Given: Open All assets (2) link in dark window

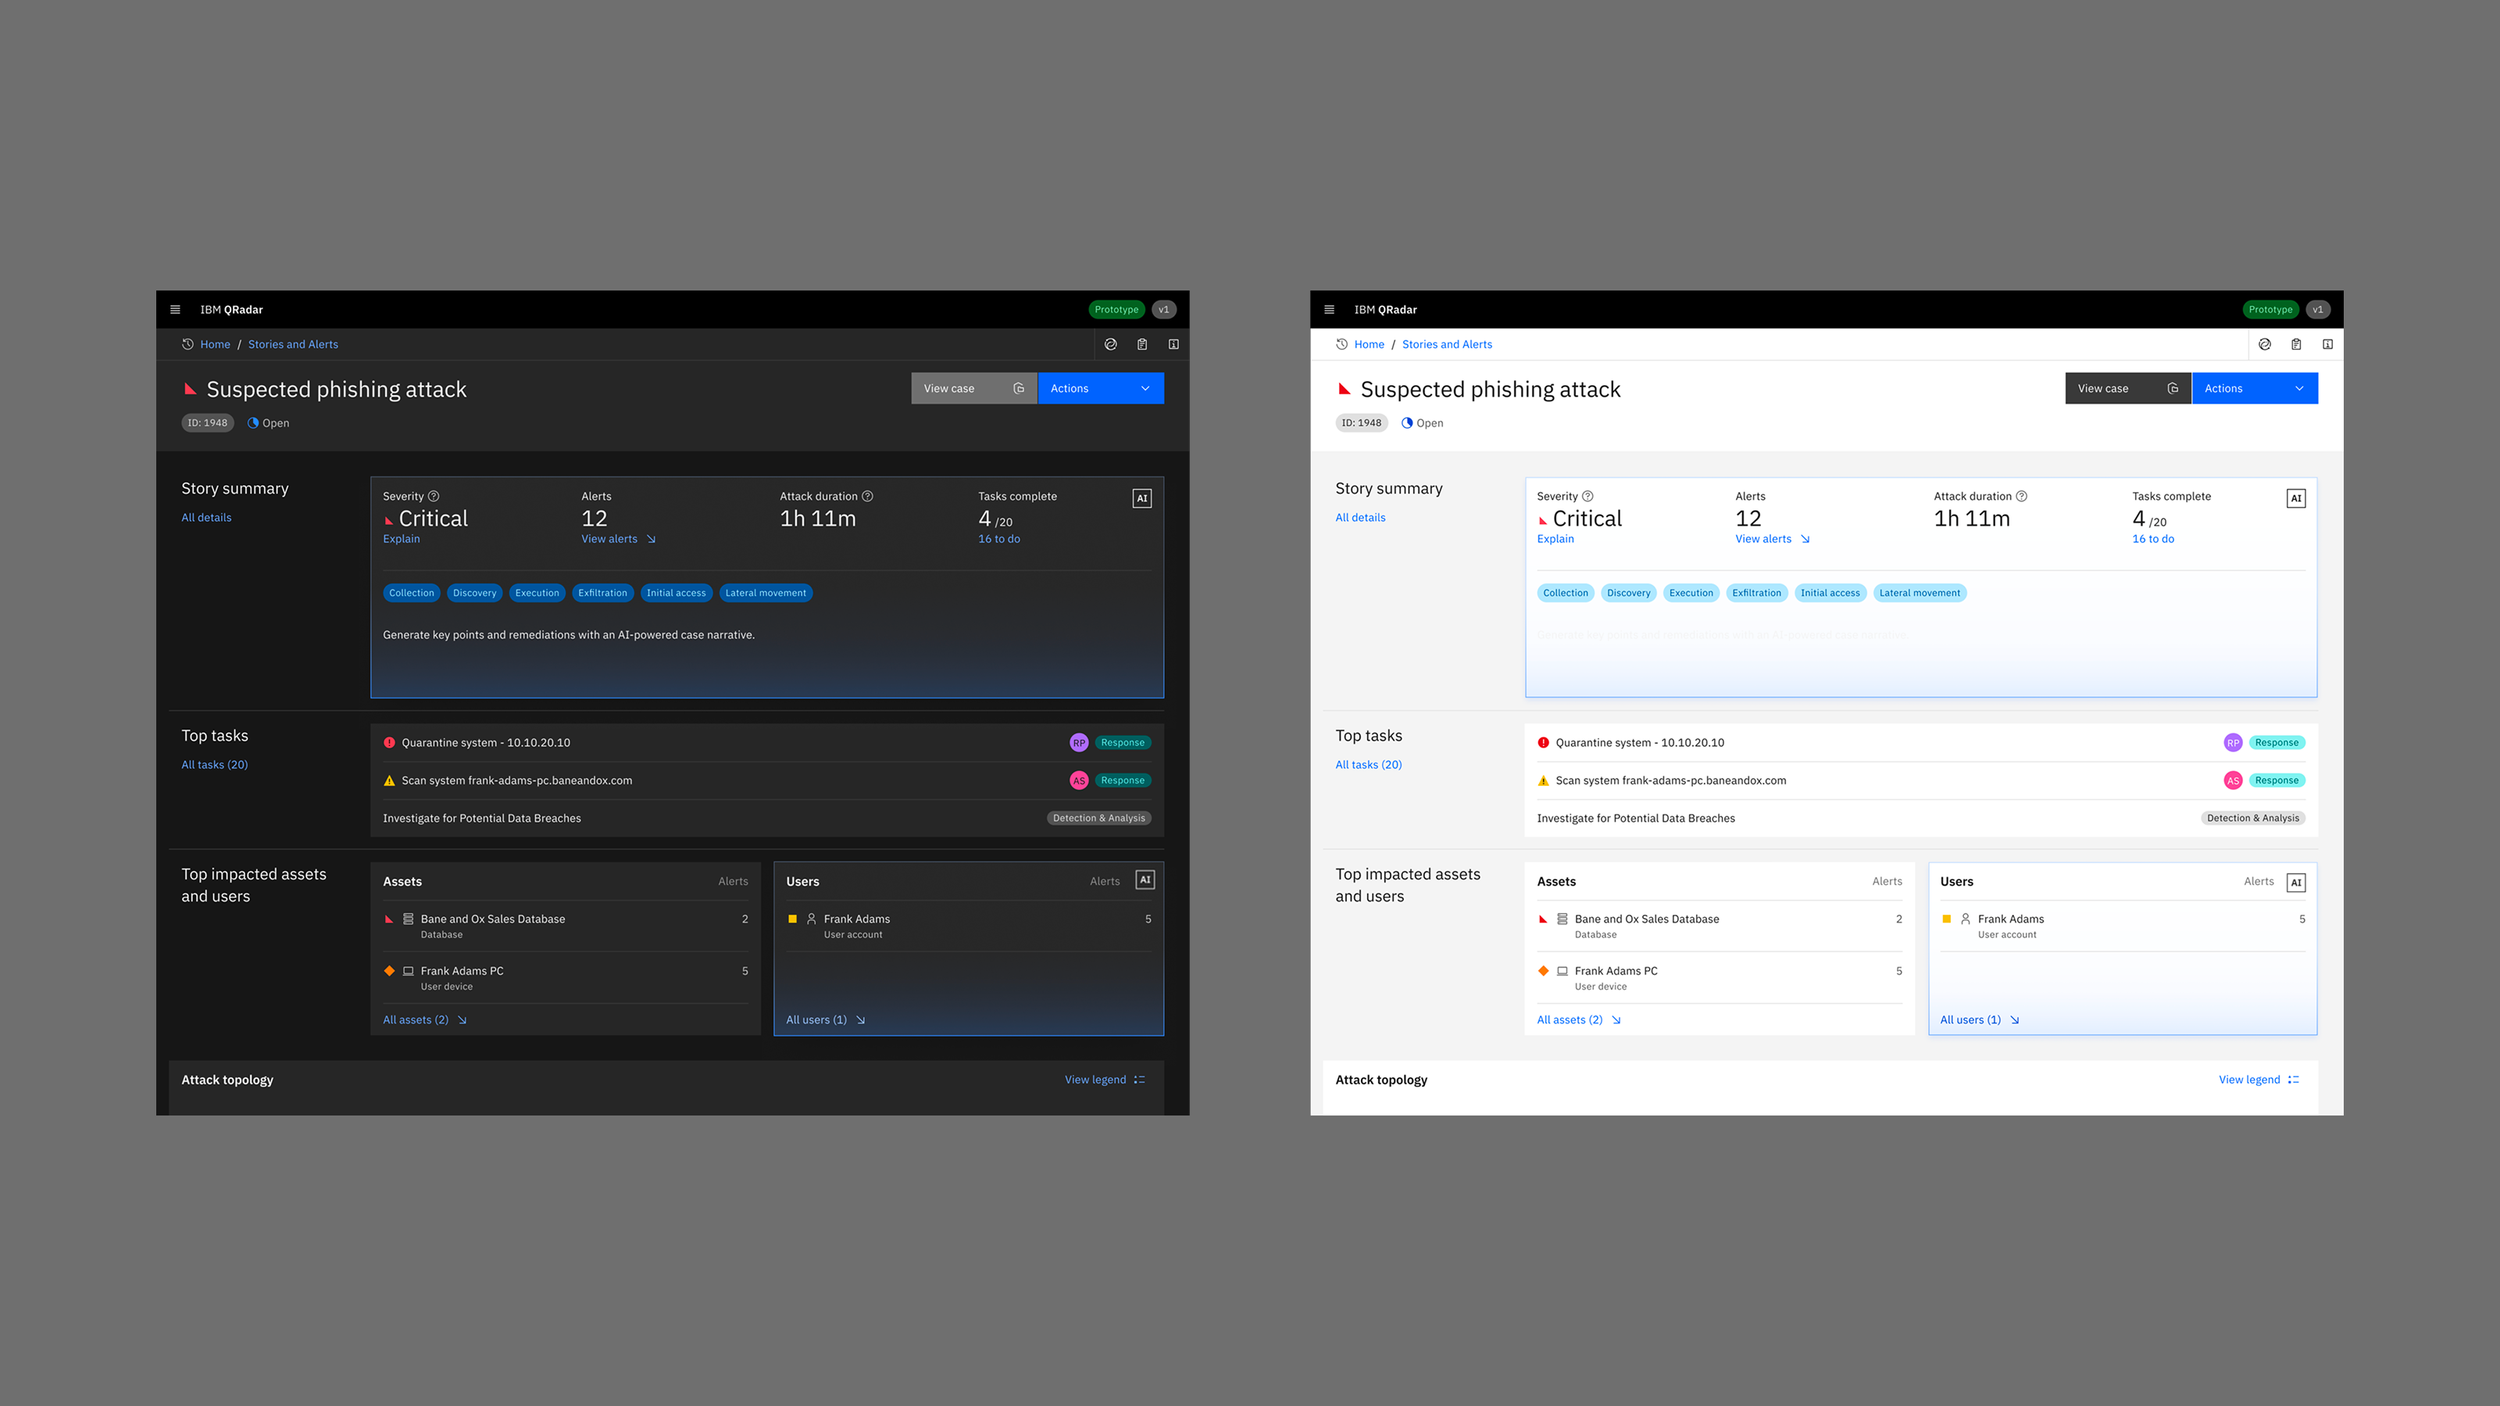Looking at the screenshot, I should coord(425,1020).
